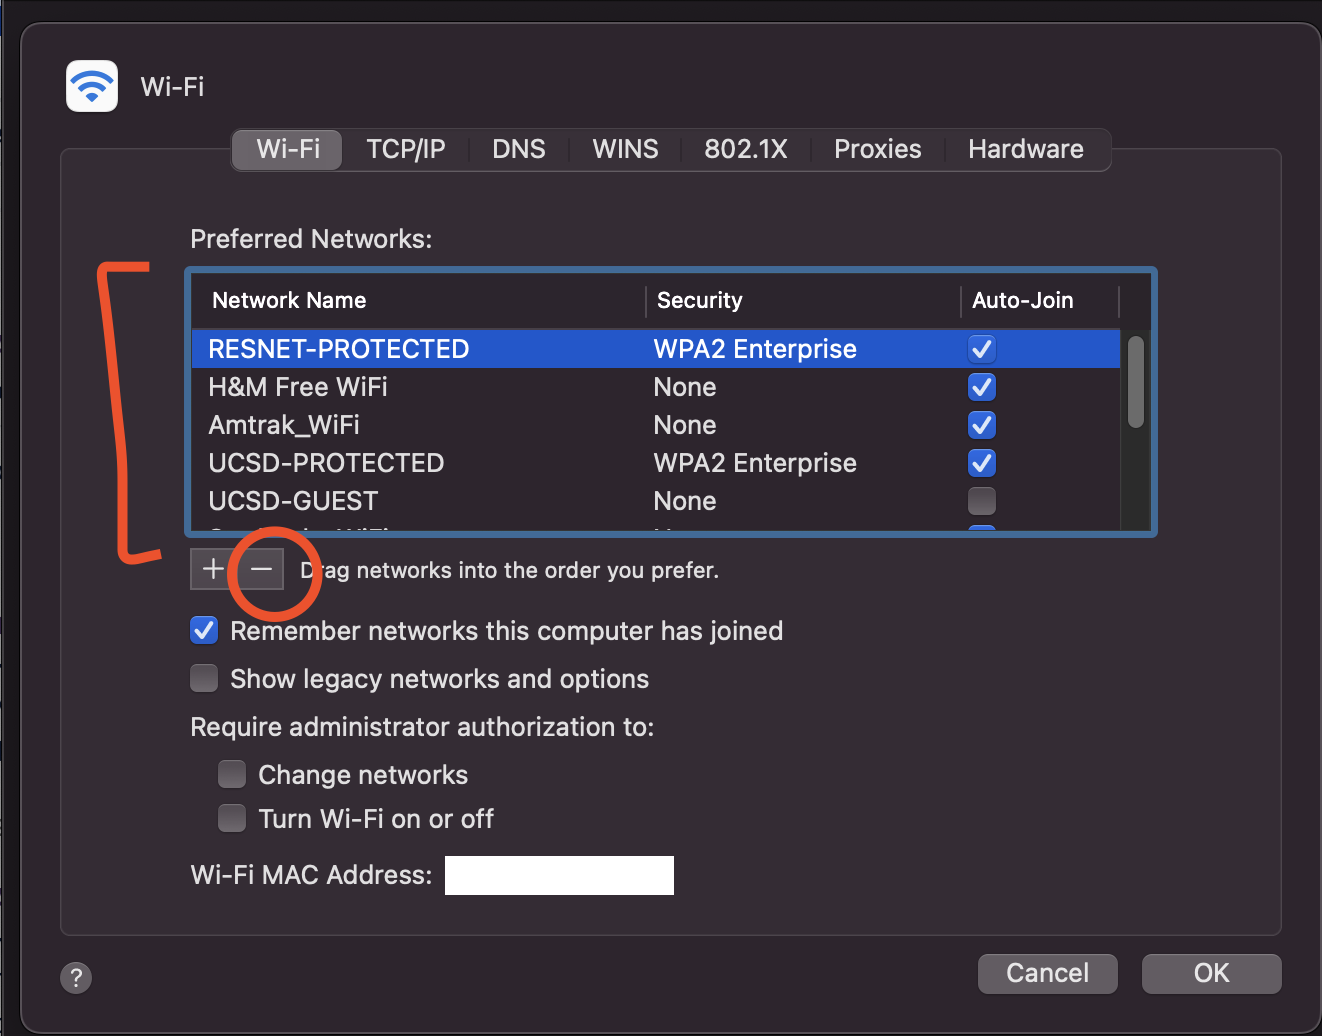Check Change networks authorization requirement
The height and width of the screenshot is (1036, 1322).
(231, 774)
